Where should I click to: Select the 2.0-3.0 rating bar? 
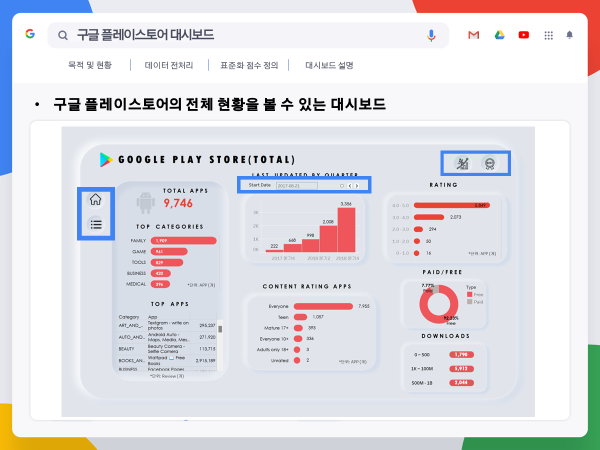[418, 229]
